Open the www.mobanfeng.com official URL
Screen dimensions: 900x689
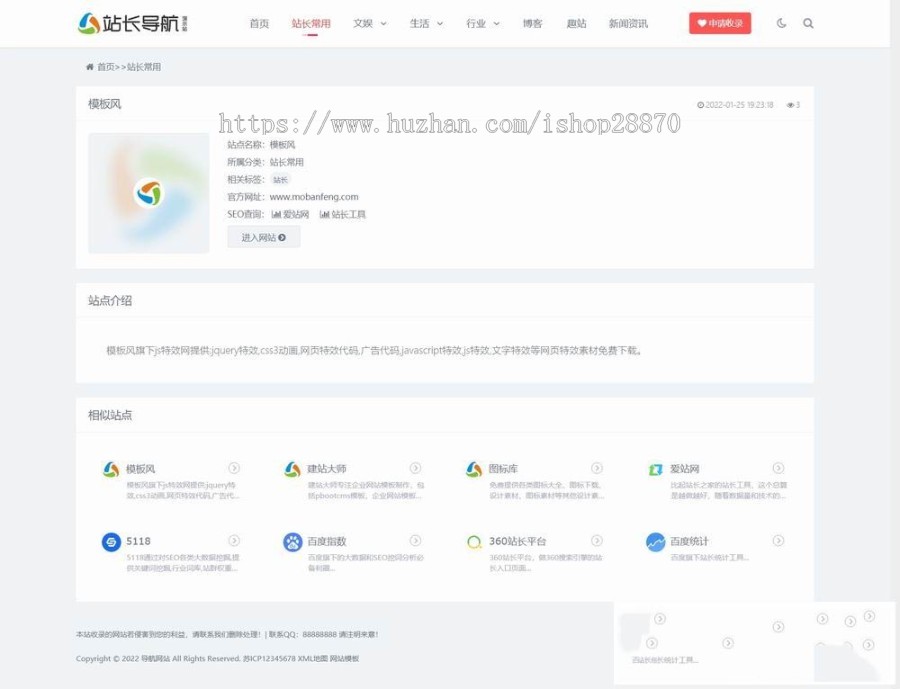314,197
